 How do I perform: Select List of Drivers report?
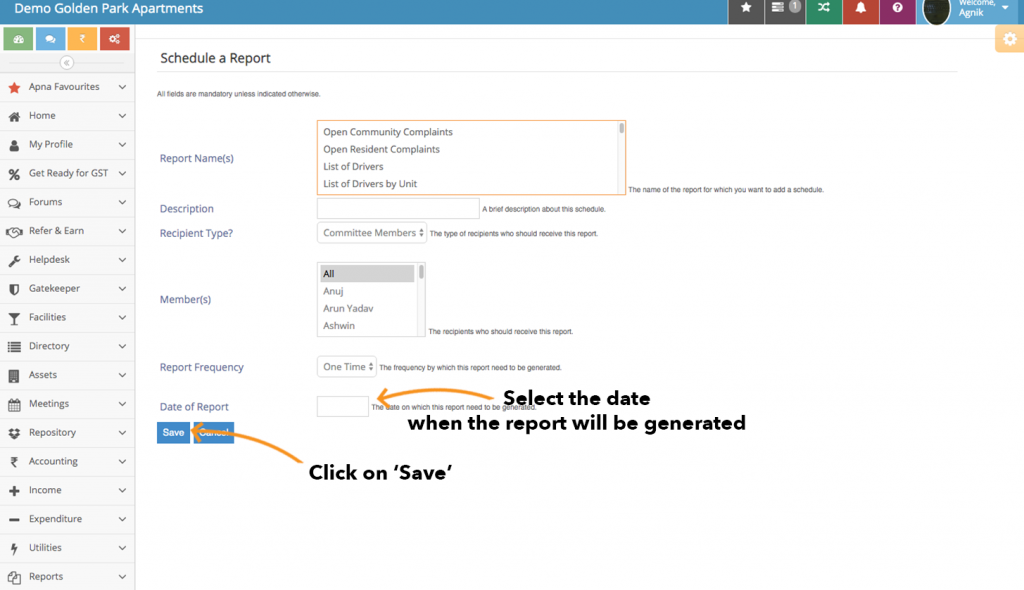point(353,167)
